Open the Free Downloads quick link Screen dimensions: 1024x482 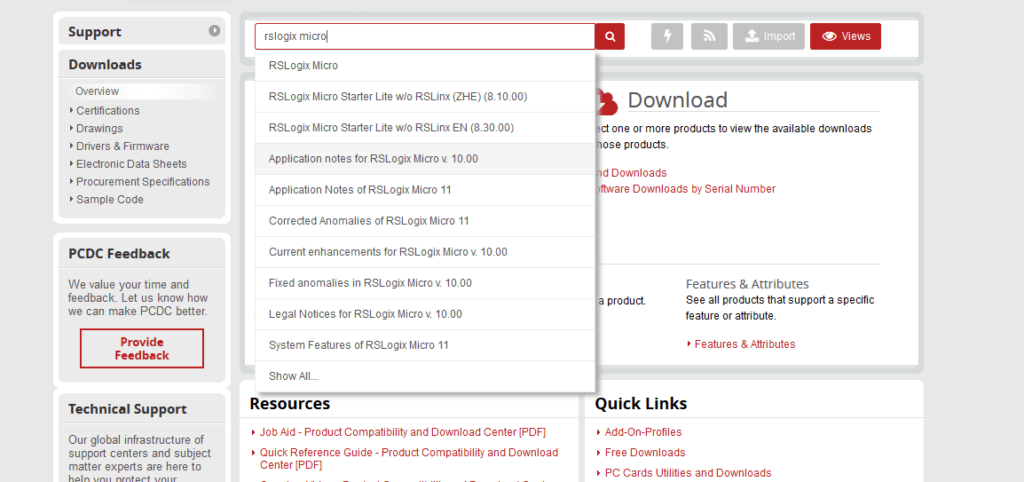click(x=645, y=453)
